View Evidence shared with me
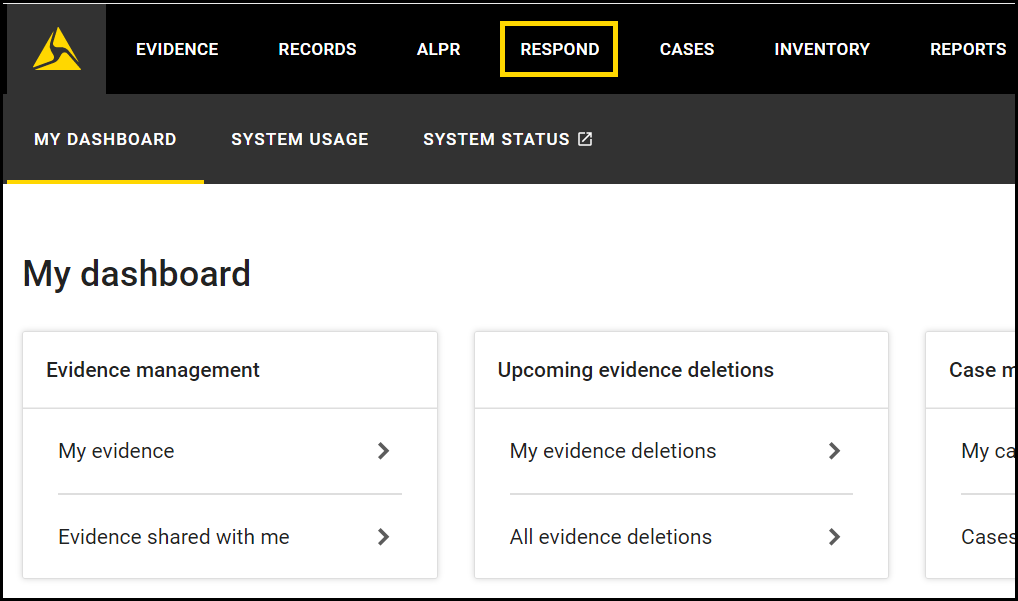The height and width of the screenshot is (601, 1018). (x=173, y=537)
